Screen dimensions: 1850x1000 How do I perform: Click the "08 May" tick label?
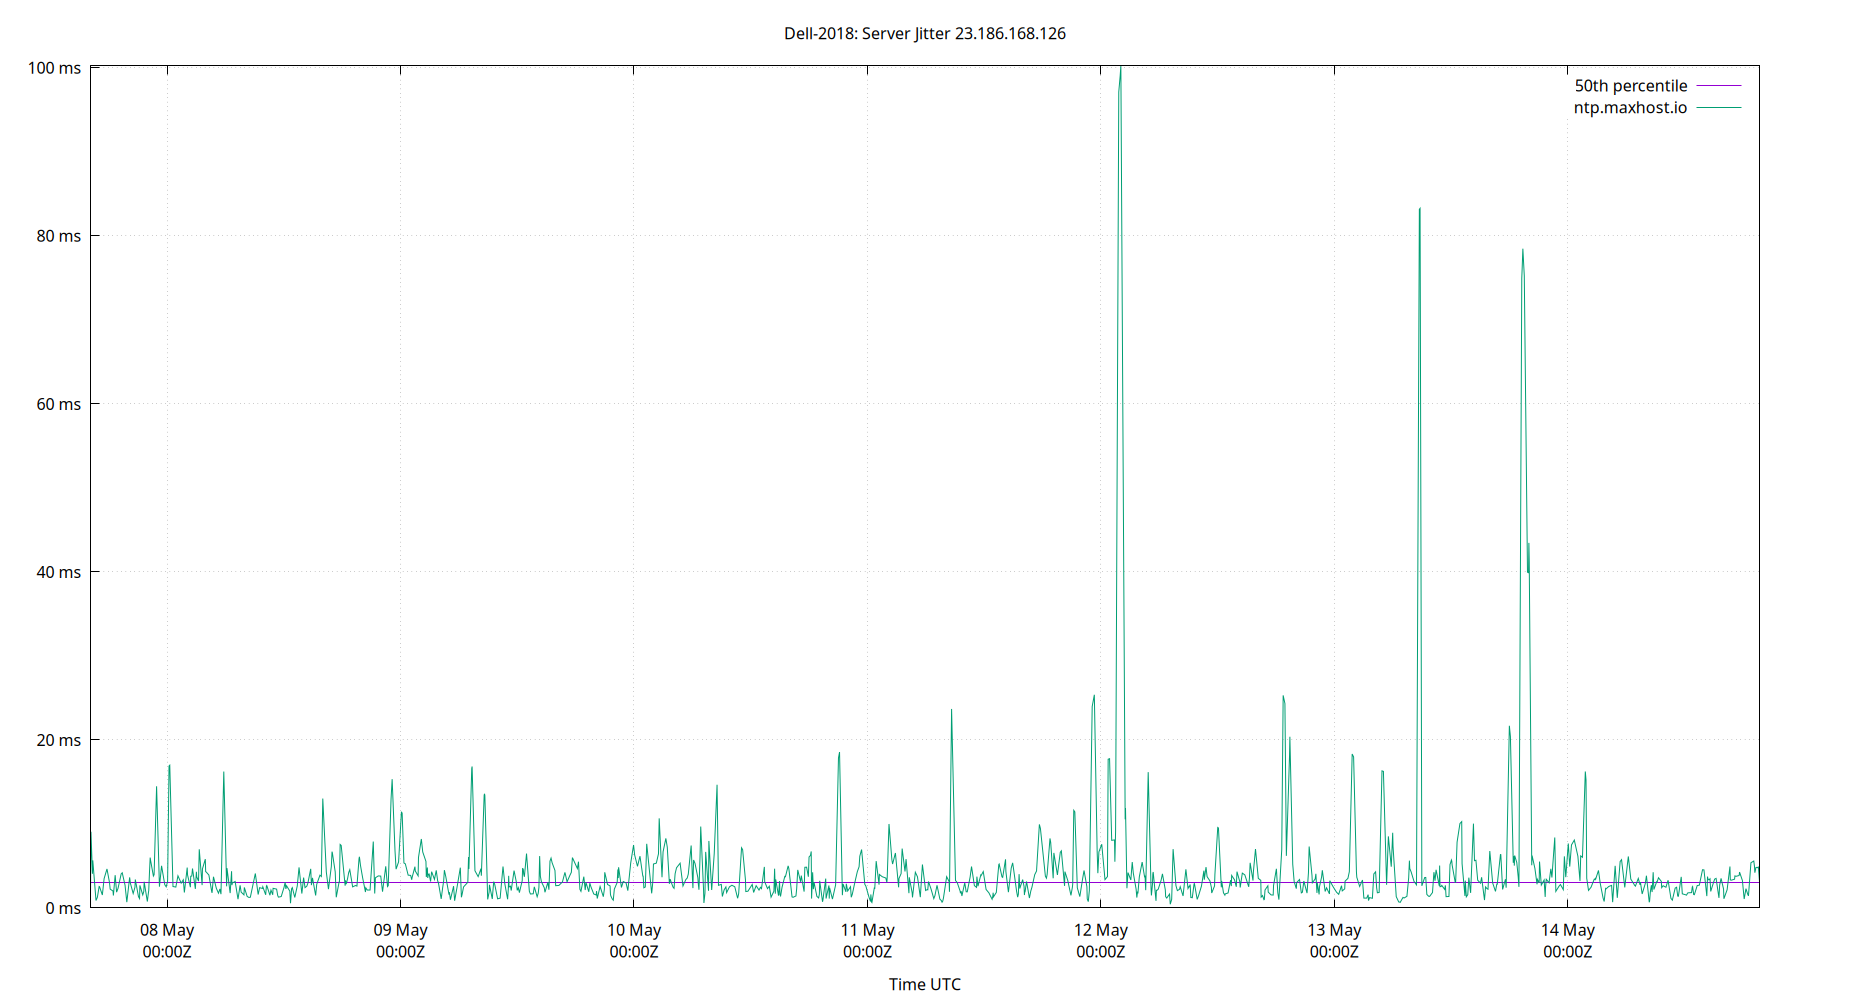click(166, 930)
